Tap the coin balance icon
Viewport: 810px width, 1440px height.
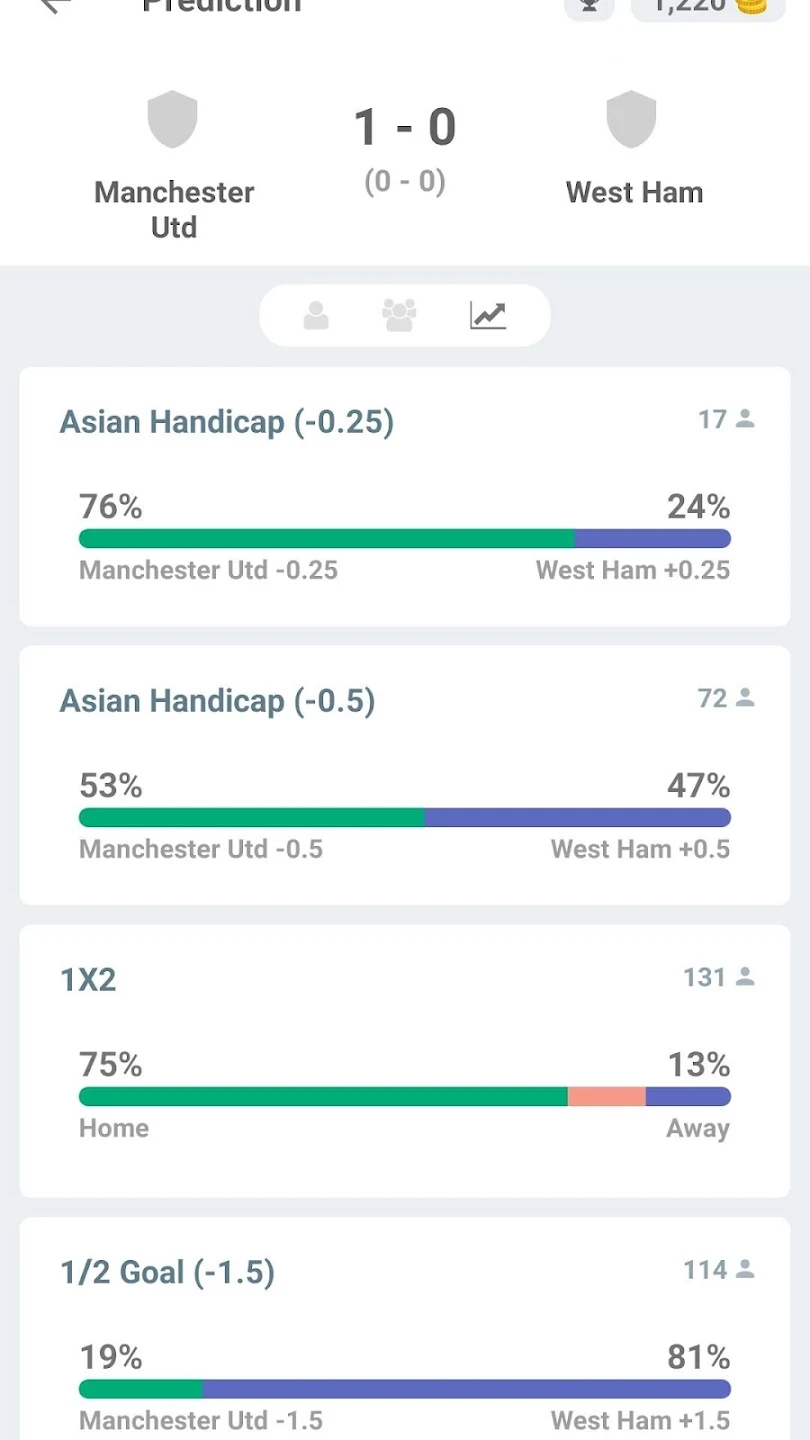point(752,5)
